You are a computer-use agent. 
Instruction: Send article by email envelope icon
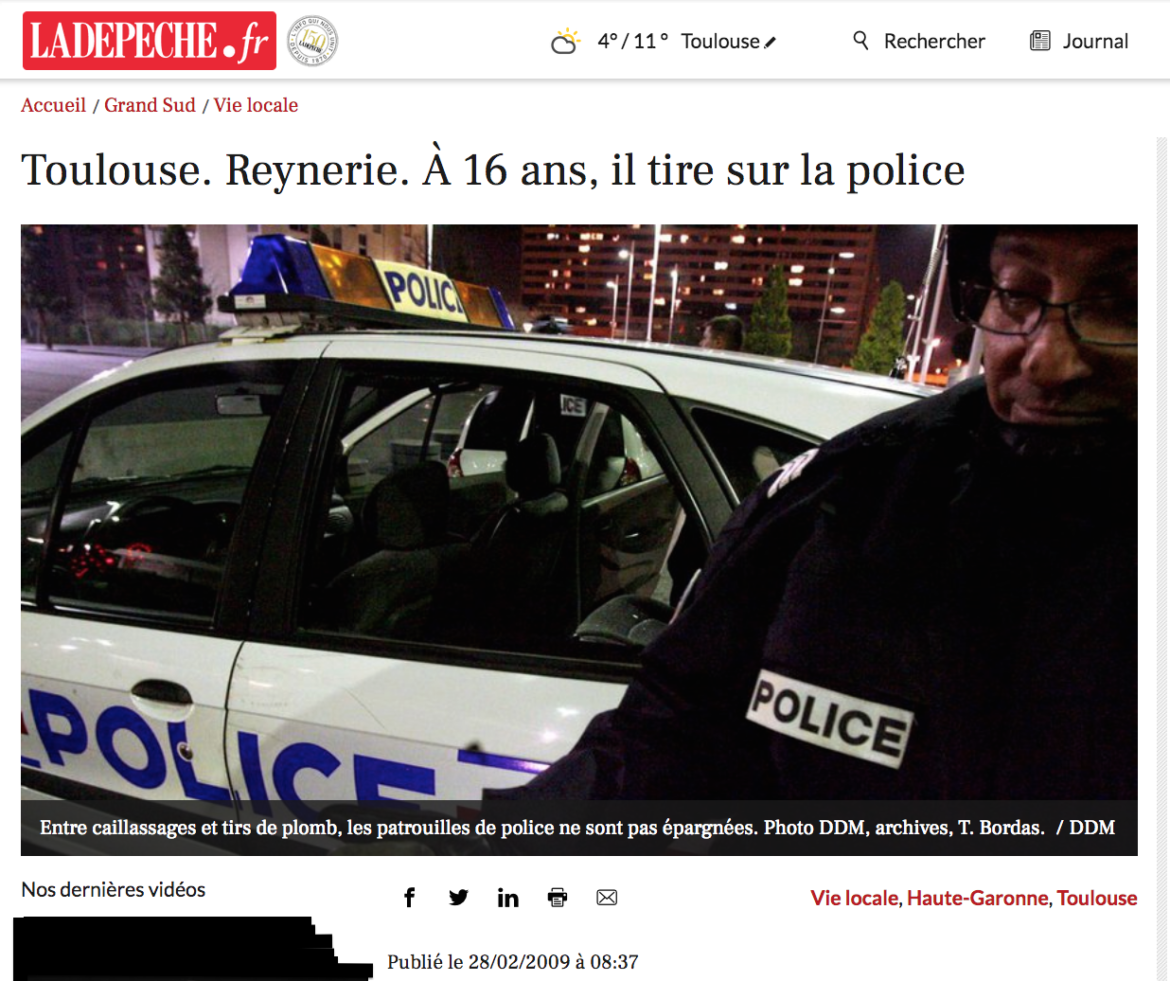pyautogui.click(x=607, y=897)
